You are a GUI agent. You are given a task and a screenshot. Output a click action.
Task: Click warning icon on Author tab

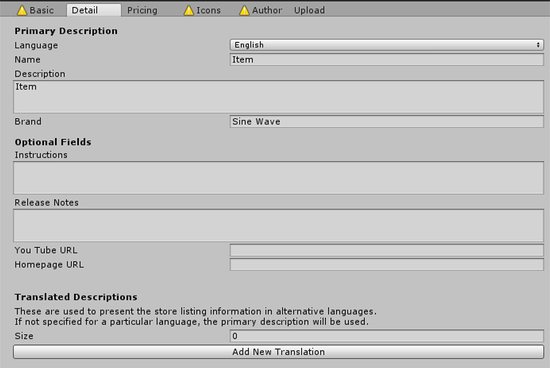pos(244,10)
